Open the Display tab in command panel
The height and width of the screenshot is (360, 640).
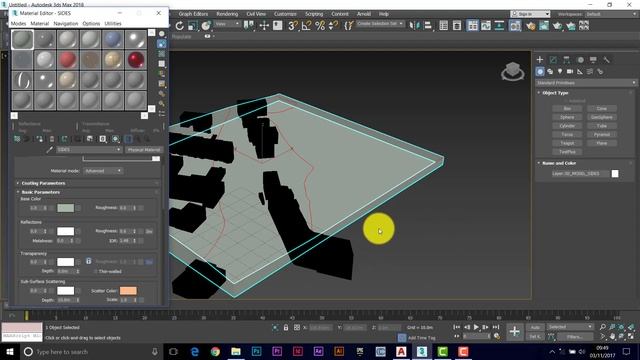593,60
